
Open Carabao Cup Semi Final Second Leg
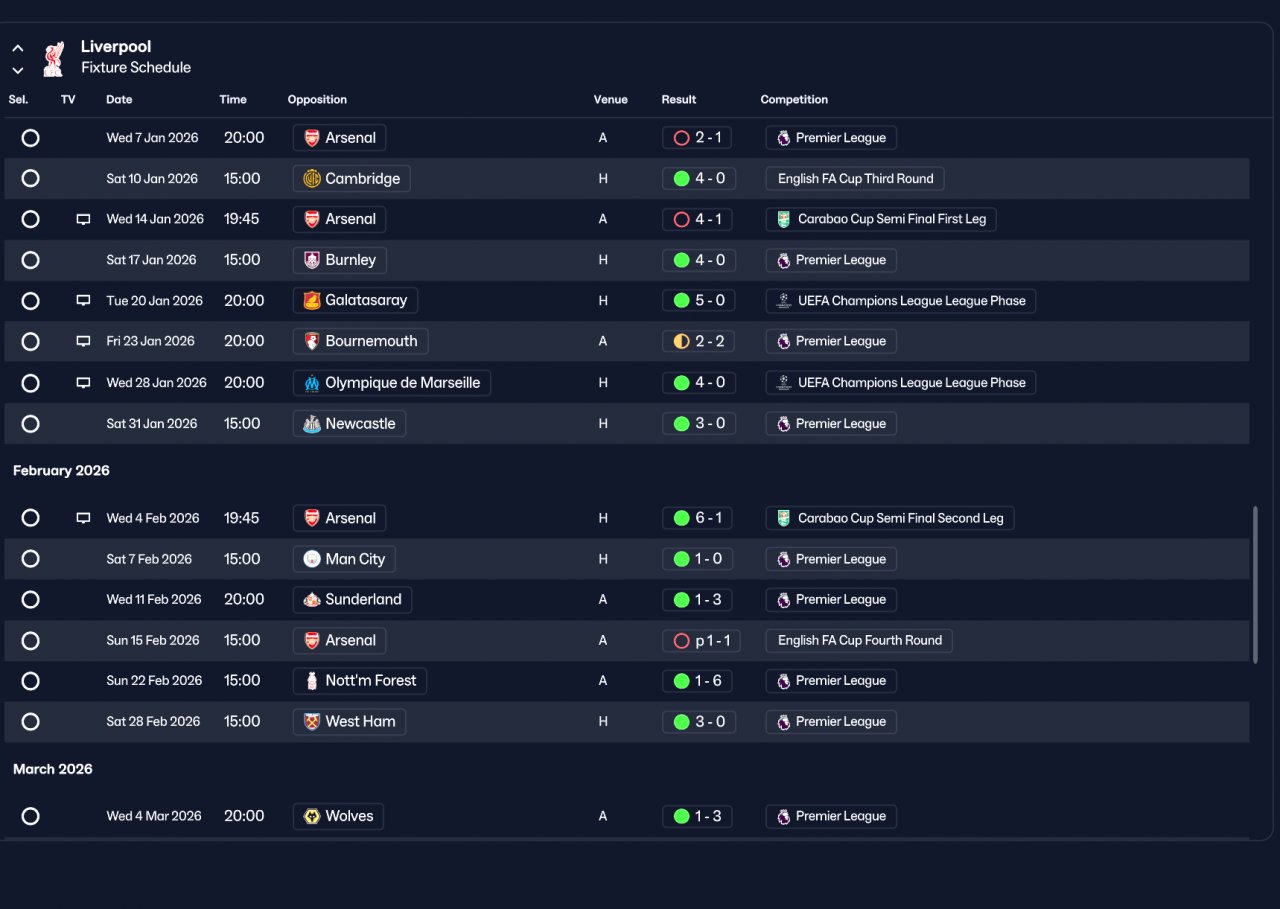tap(890, 518)
